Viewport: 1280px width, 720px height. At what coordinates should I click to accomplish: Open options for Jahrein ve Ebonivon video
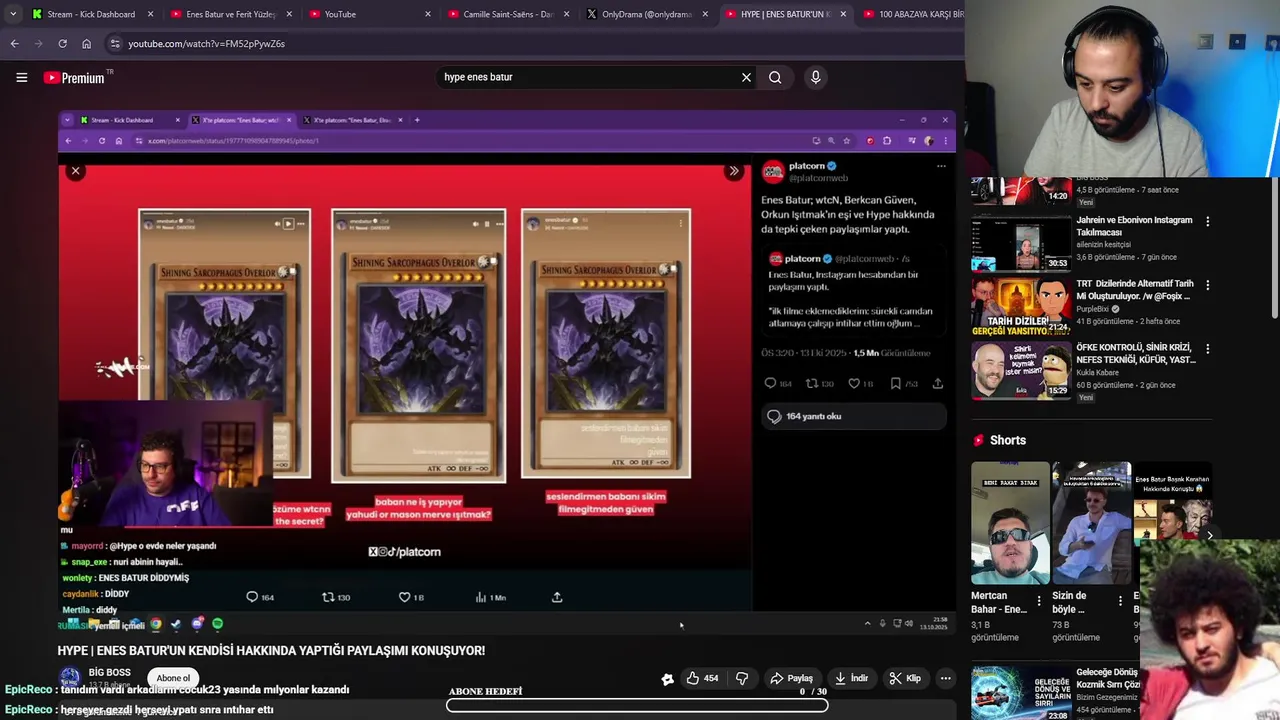click(x=1207, y=221)
